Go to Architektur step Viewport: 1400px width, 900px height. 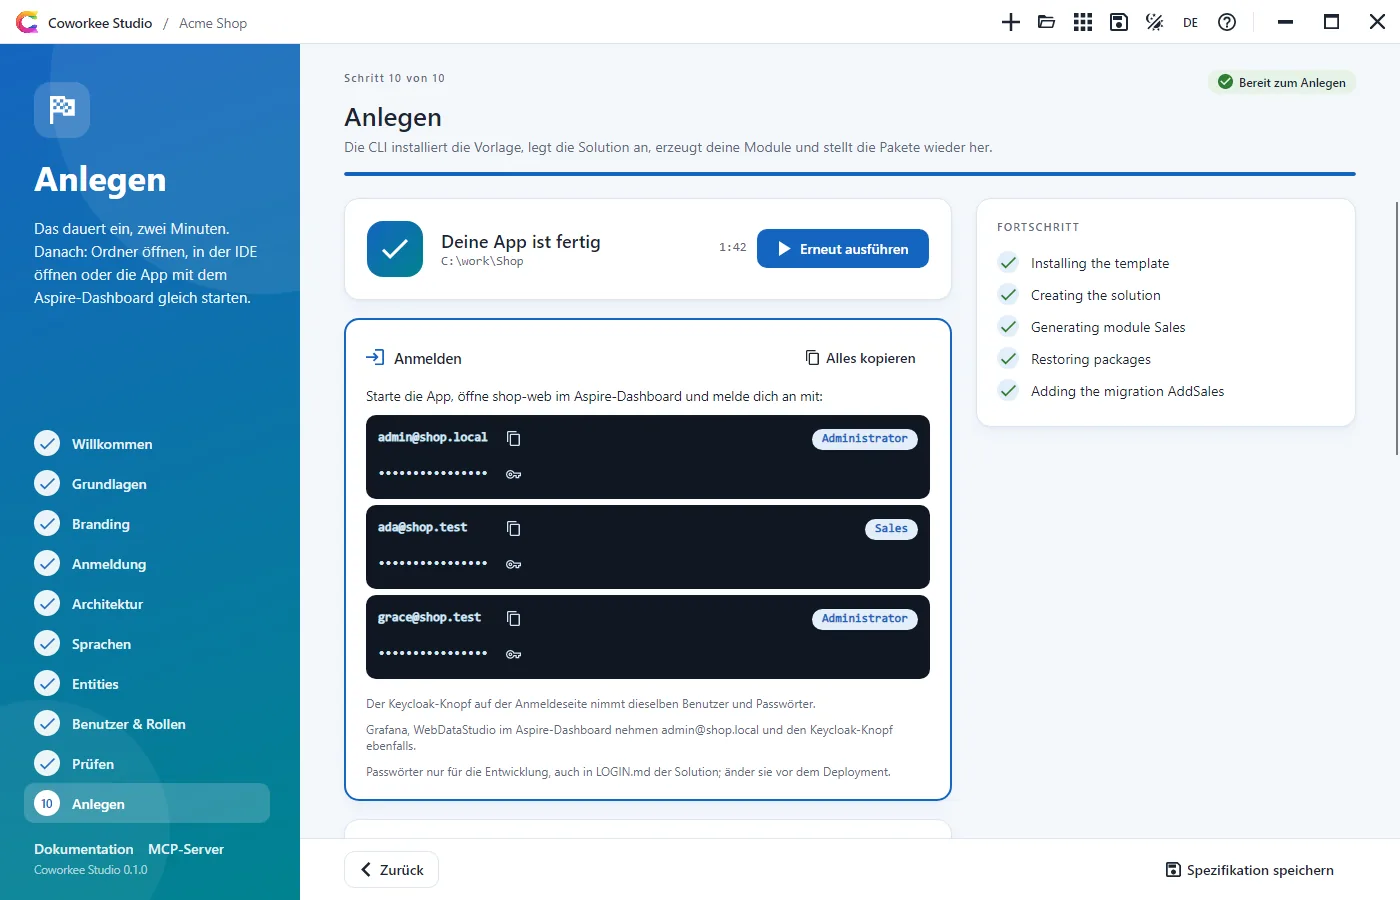[147, 604]
